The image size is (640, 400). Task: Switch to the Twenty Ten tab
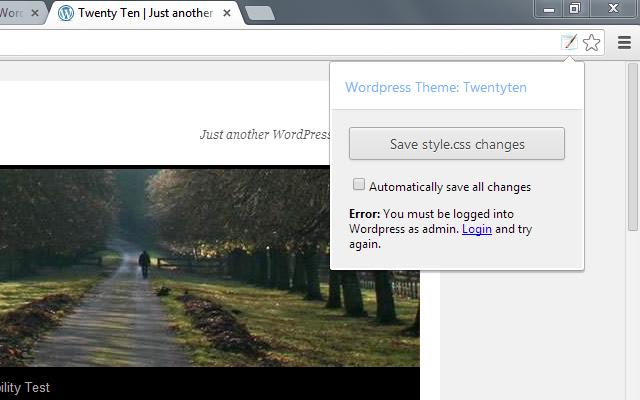145,13
